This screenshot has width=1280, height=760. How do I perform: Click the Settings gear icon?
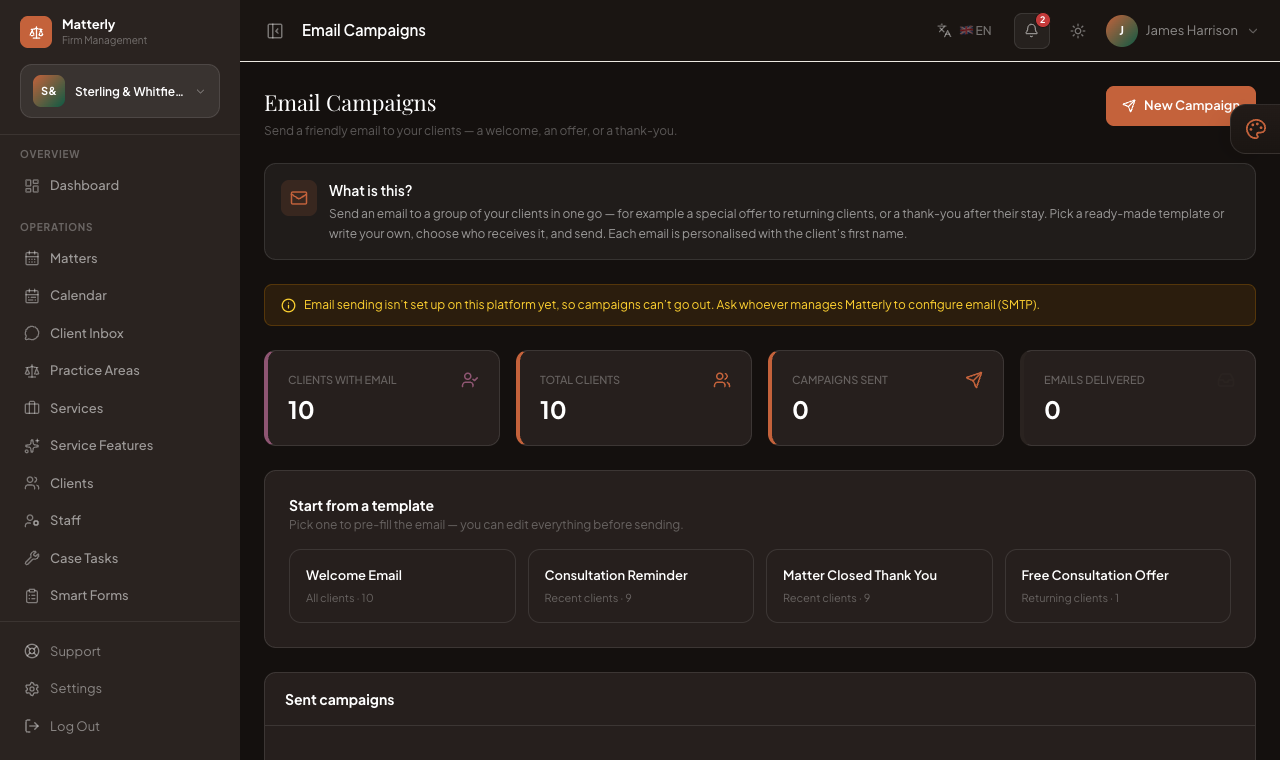point(32,689)
